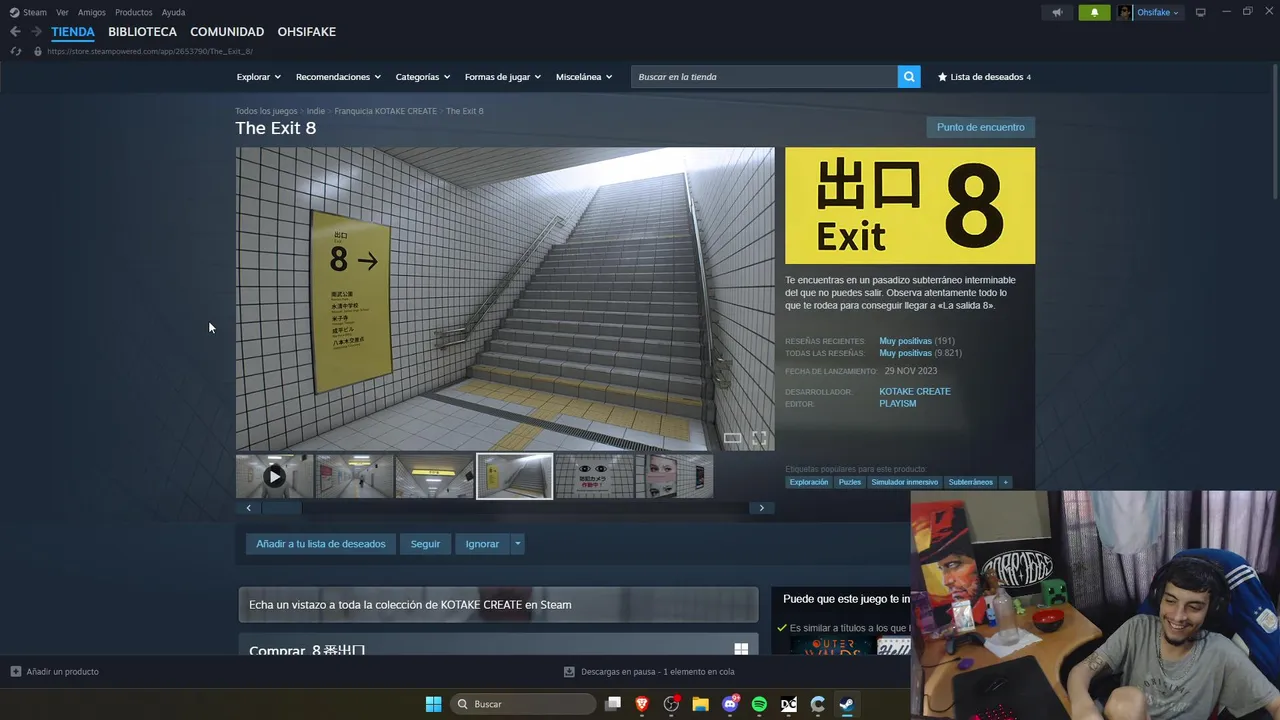This screenshot has width=1280, height=720.
Task: Open the OHSIFAKE profile tab
Action: 306,32
